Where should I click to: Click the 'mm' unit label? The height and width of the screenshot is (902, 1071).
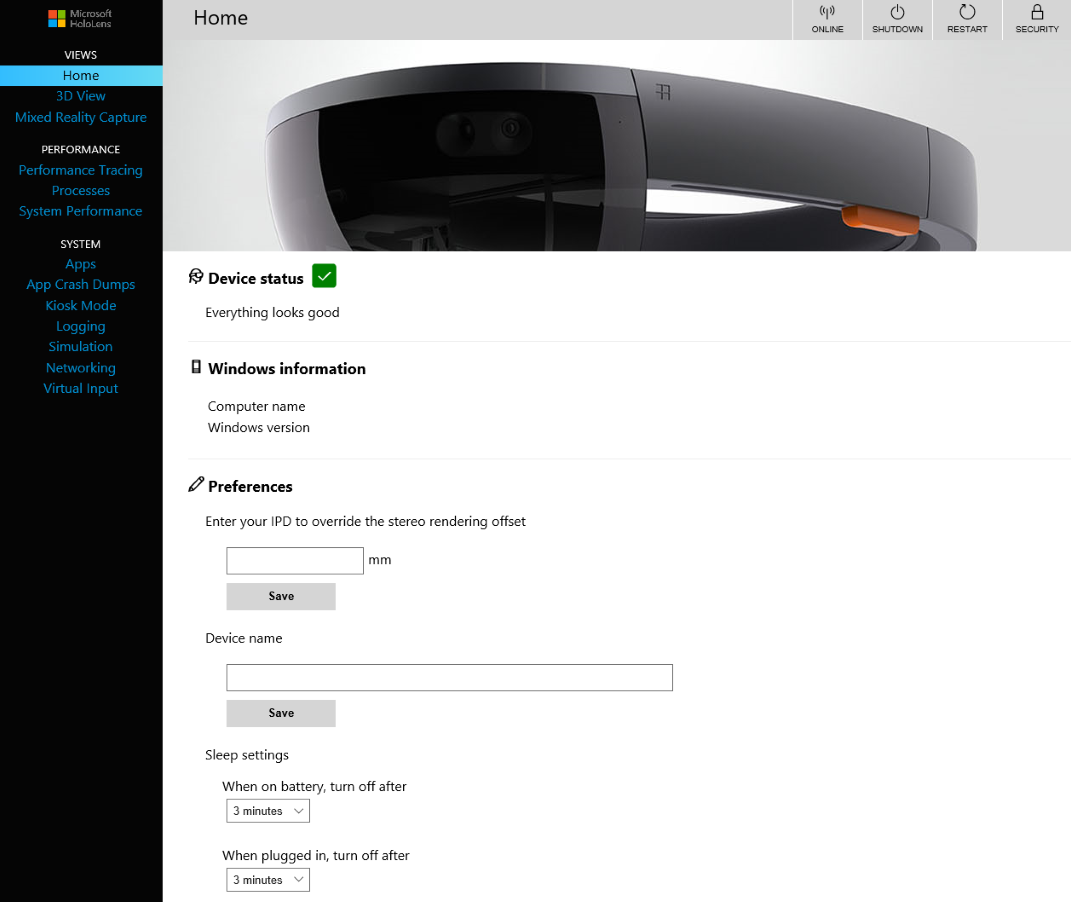click(380, 560)
